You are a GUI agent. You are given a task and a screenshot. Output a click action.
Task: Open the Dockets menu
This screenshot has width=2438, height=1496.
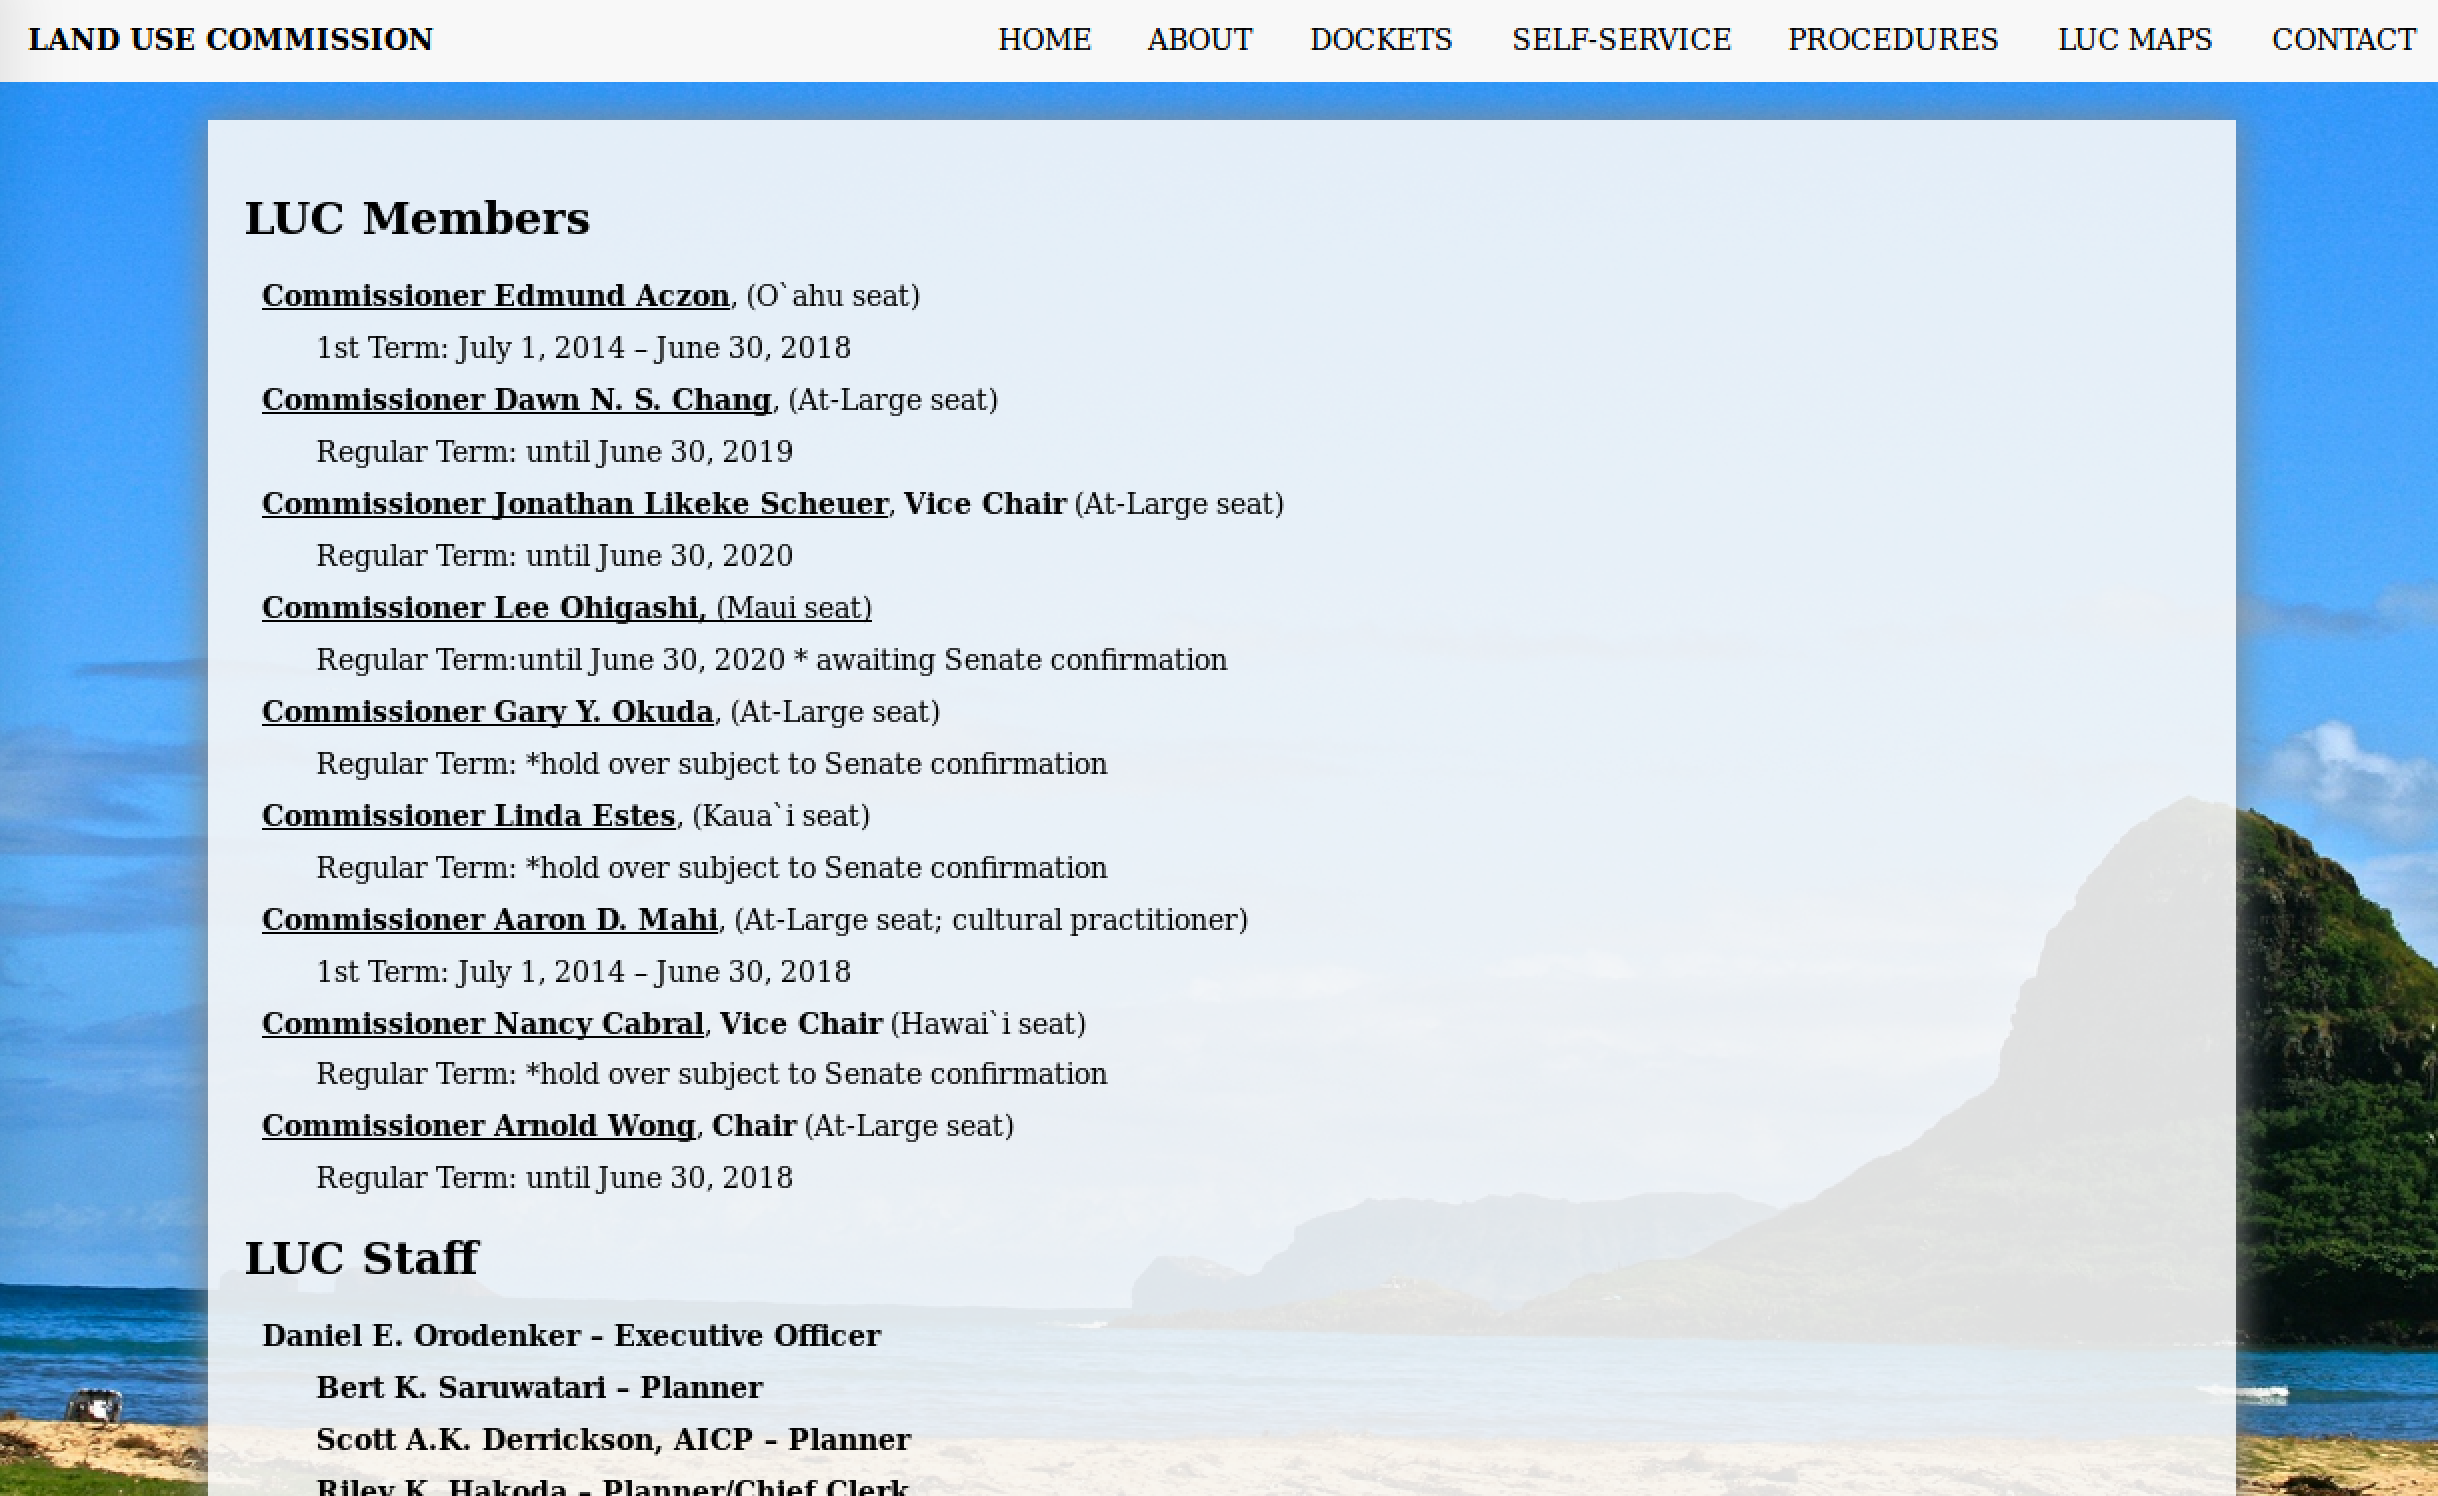[1380, 40]
